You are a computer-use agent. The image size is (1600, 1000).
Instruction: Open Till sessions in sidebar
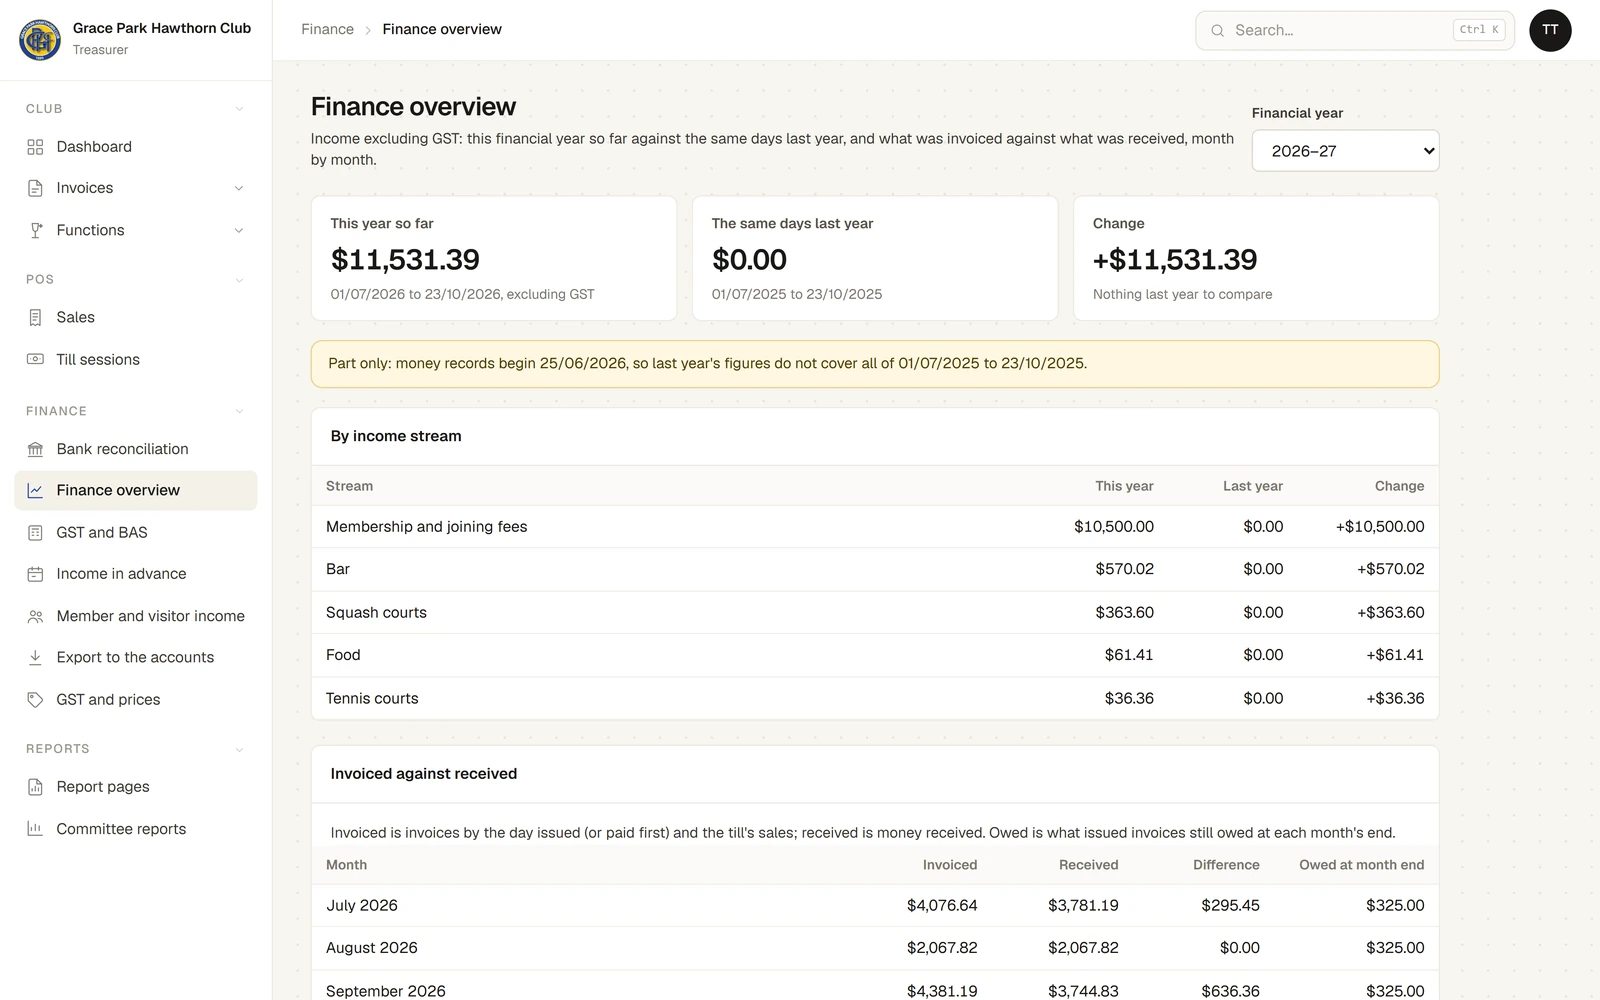tap(136, 359)
